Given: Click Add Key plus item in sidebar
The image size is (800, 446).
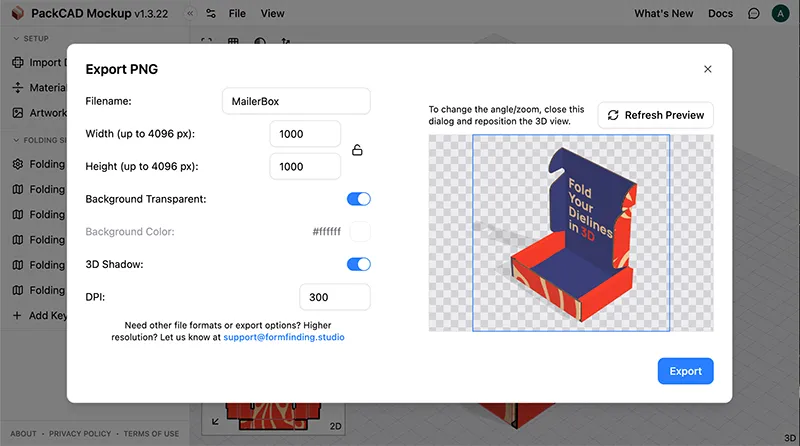Looking at the screenshot, I should pyautogui.click(x=39, y=315).
